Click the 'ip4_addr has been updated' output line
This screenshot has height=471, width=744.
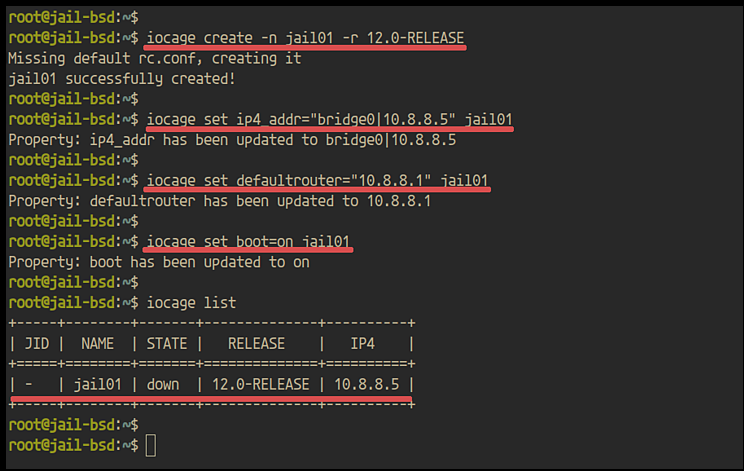point(231,140)
